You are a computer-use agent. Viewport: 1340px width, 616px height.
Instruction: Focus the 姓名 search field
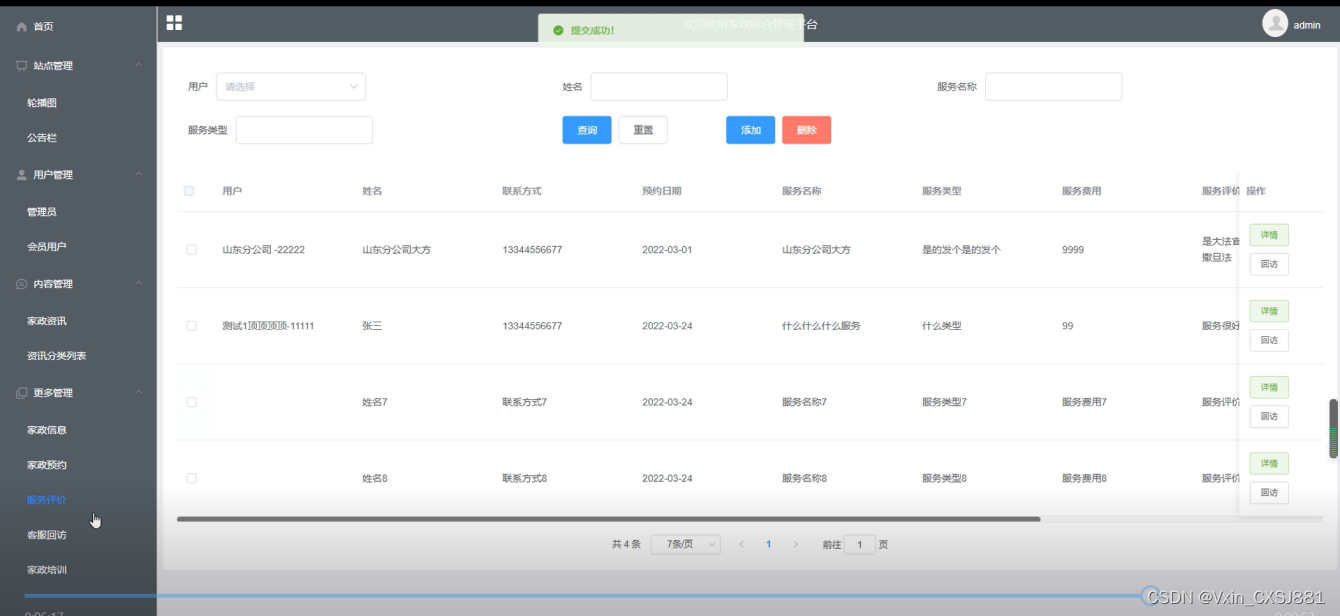point(659,87)
